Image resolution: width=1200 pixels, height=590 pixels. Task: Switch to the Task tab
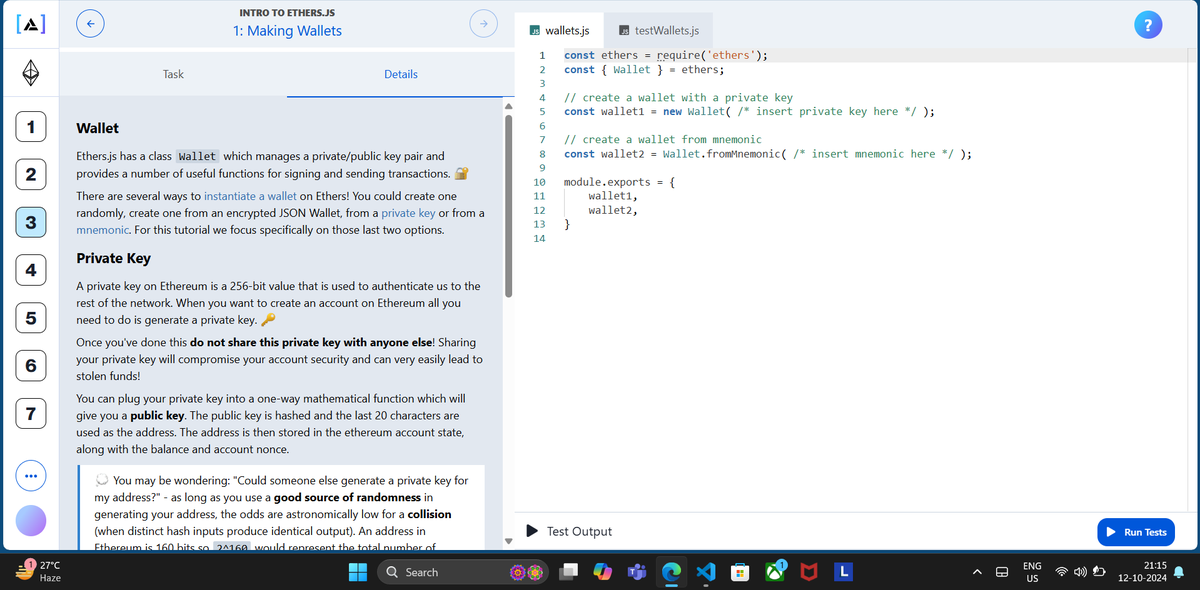pyautogui.click(x=173, y=74)
